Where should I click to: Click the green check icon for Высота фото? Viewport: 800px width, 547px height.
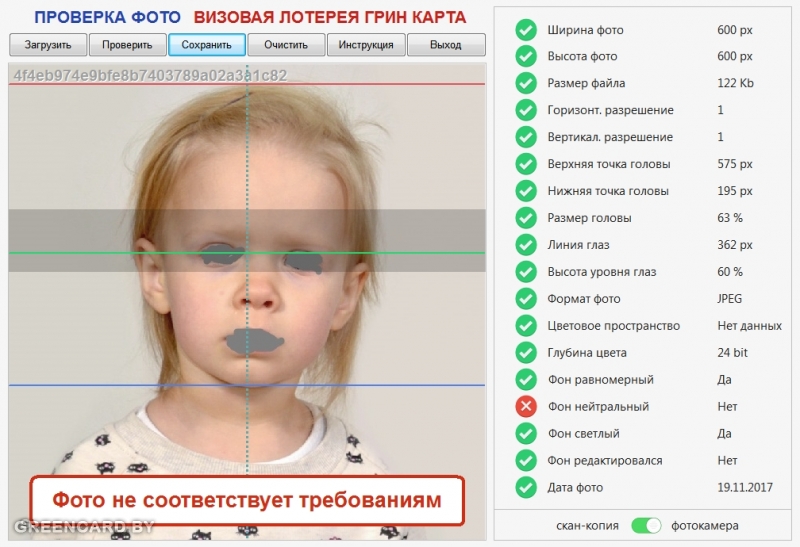click(526, 56)
